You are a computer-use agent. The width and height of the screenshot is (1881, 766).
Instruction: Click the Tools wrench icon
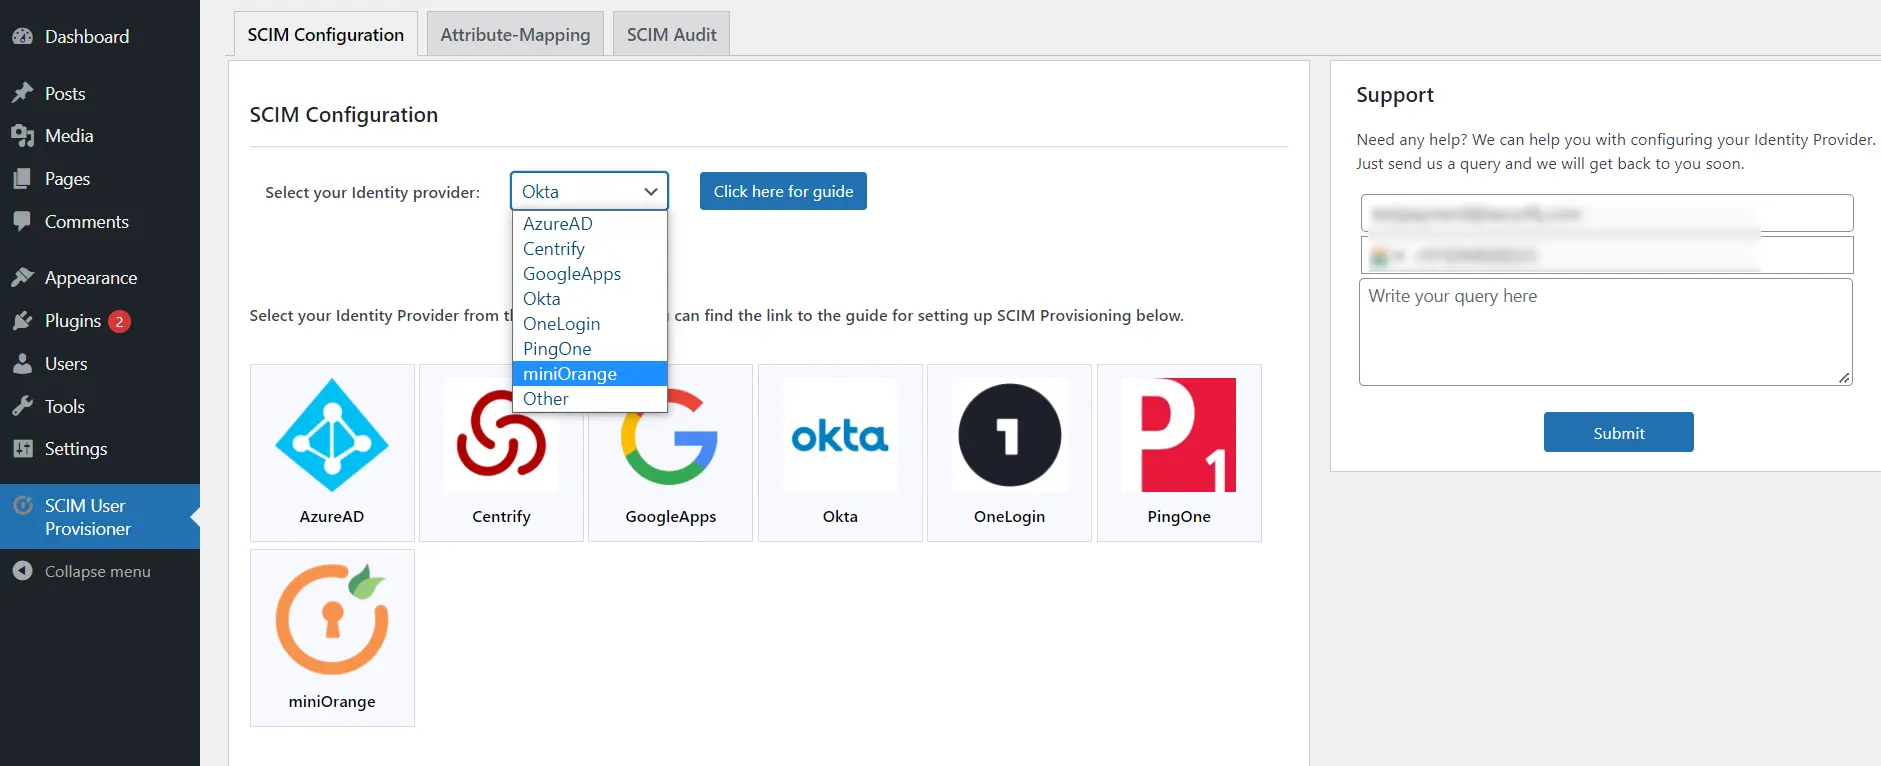23,407
